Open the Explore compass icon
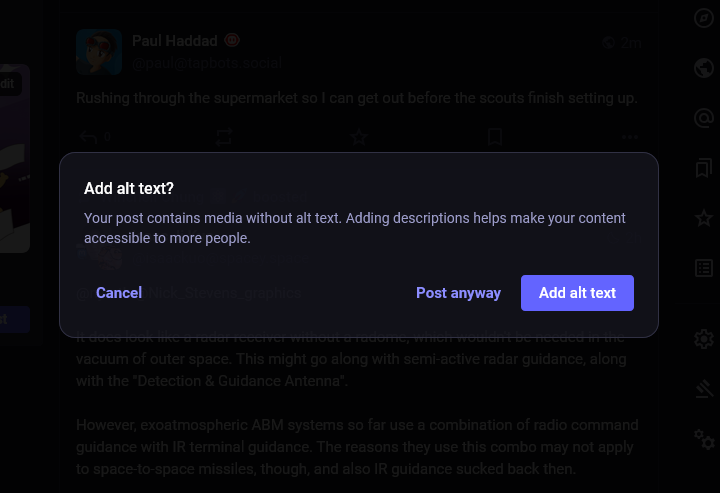The width and height of the screenshot is (720, 493). click(x=704, y=18)
